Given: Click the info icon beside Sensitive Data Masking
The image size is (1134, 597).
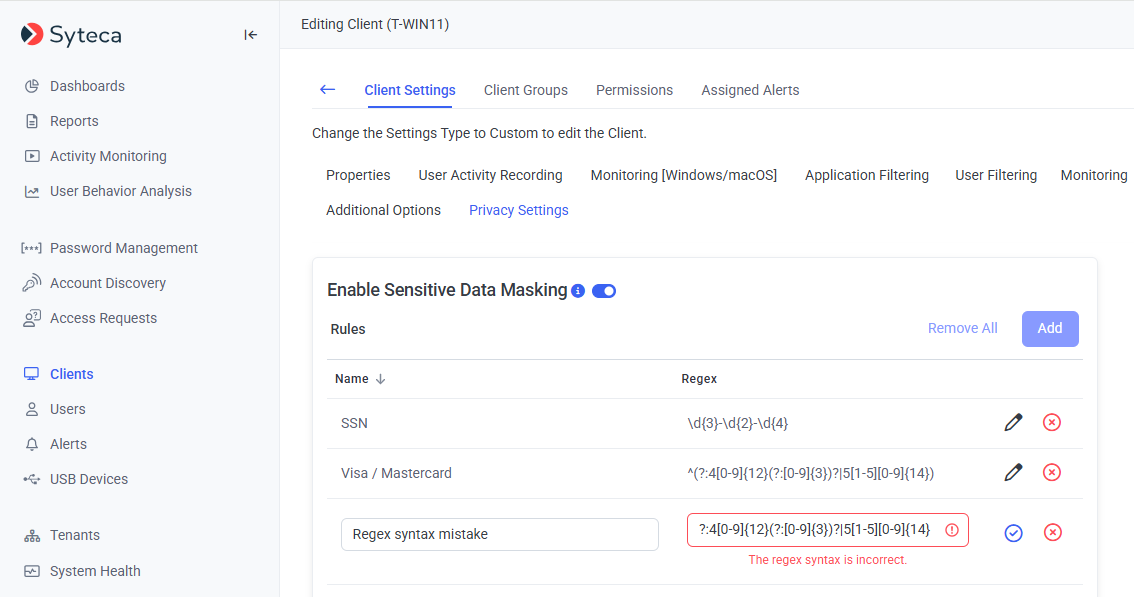Looking at the screenshot, I should coord(578,291).
